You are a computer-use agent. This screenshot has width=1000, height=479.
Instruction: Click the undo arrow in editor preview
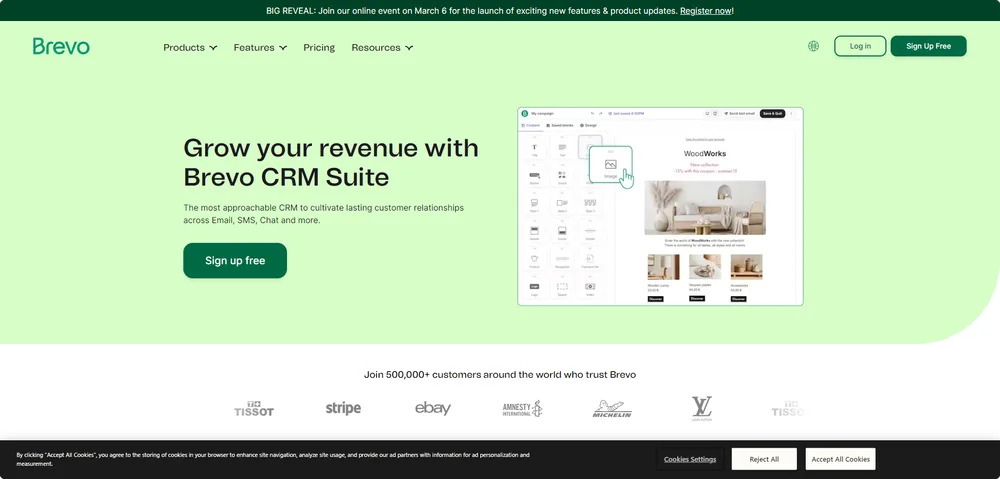point(592,114)
